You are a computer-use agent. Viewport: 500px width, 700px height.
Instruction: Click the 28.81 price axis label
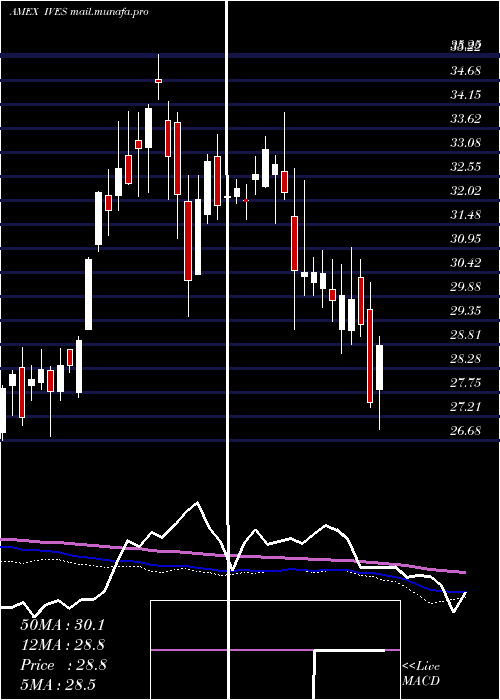[x=466, y=334]
